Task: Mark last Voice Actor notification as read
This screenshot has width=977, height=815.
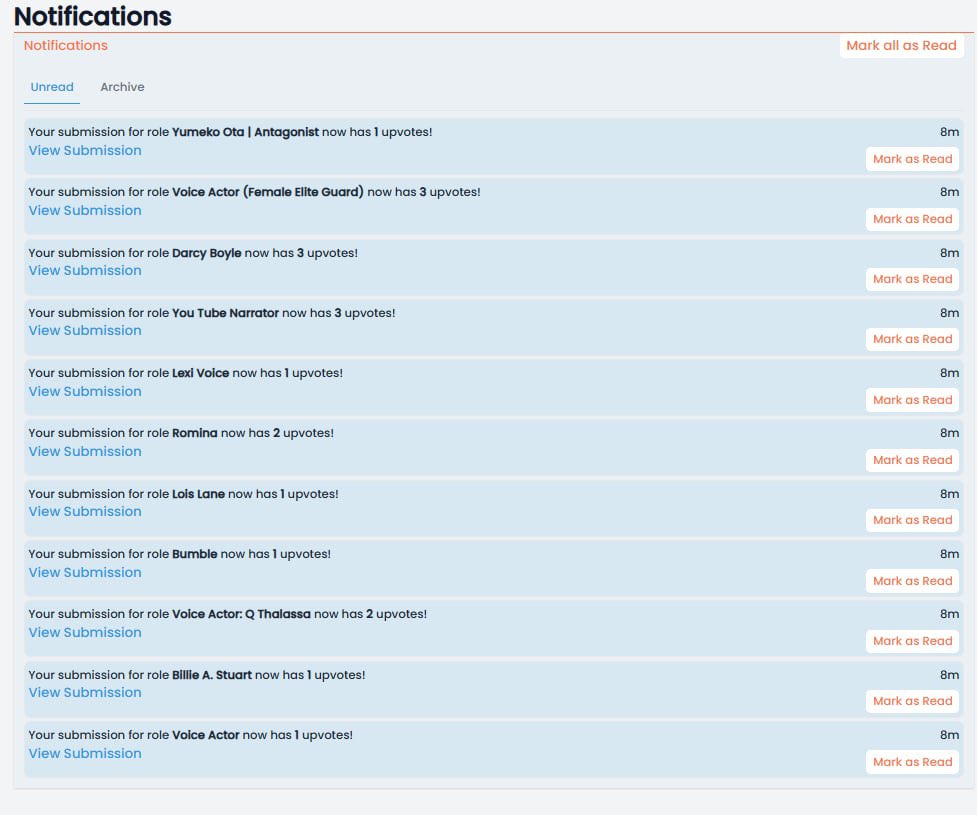Action: tap(912, 762)
